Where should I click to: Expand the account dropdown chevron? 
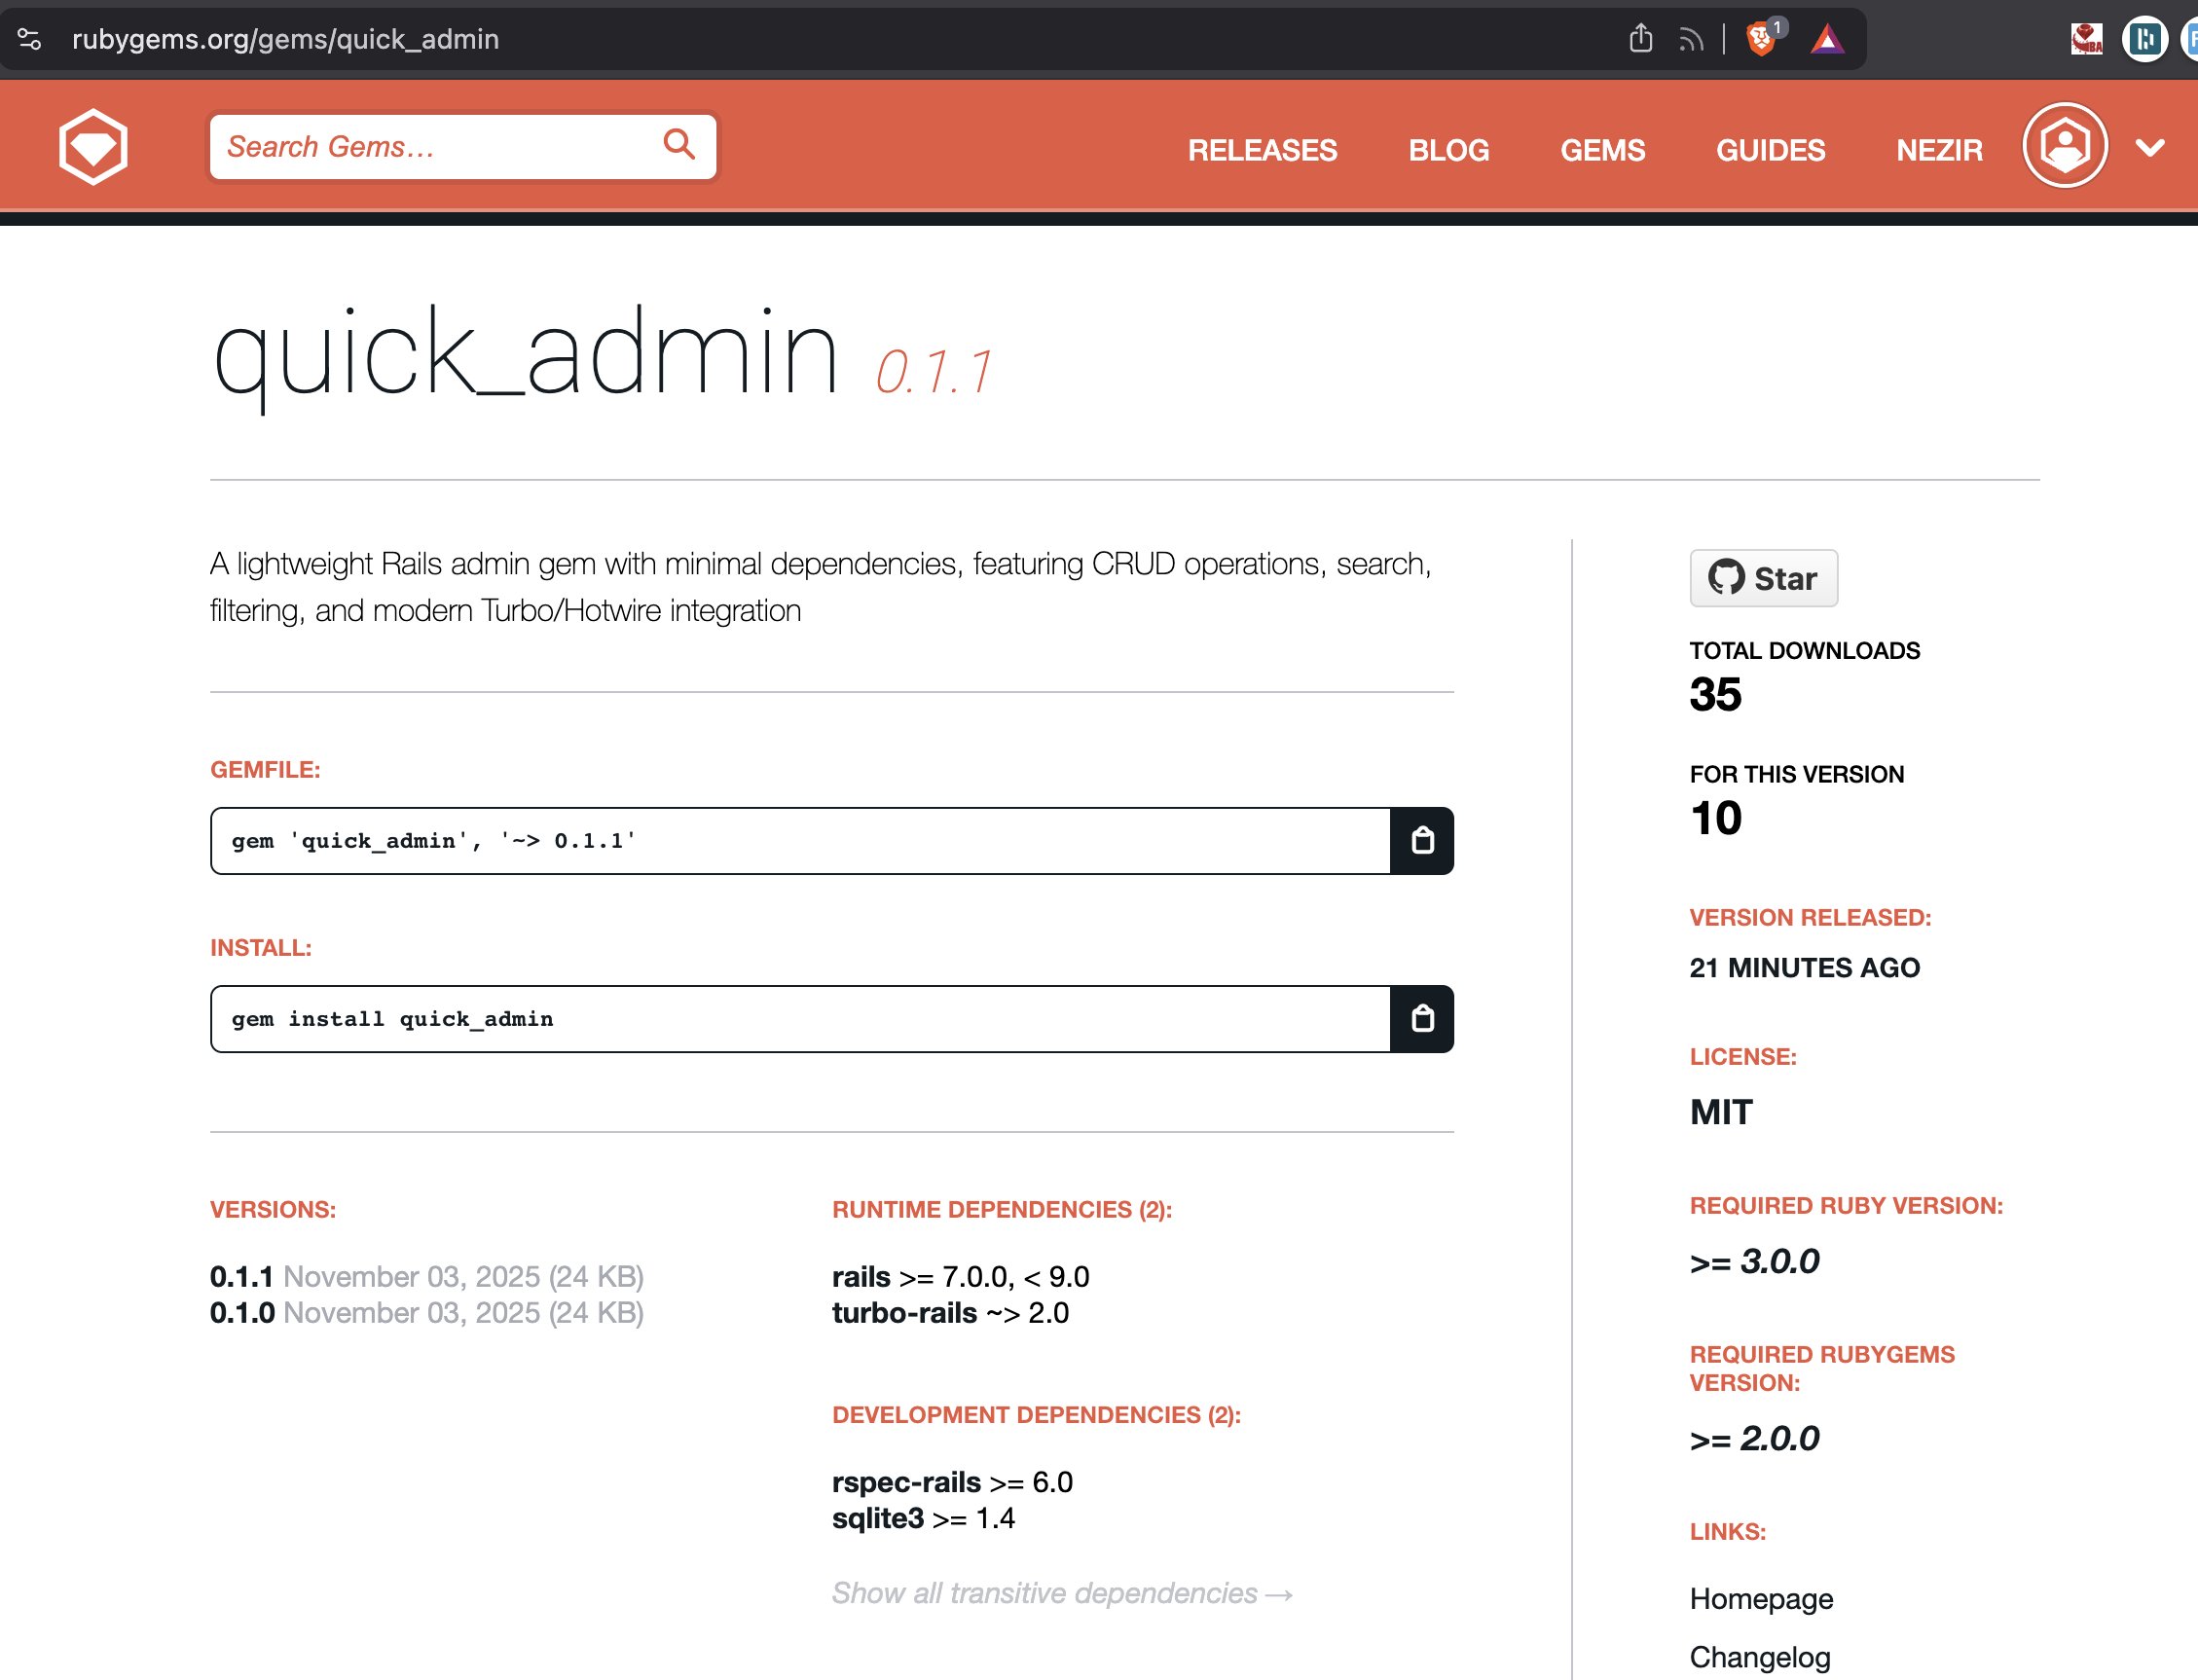[2148, 150]
